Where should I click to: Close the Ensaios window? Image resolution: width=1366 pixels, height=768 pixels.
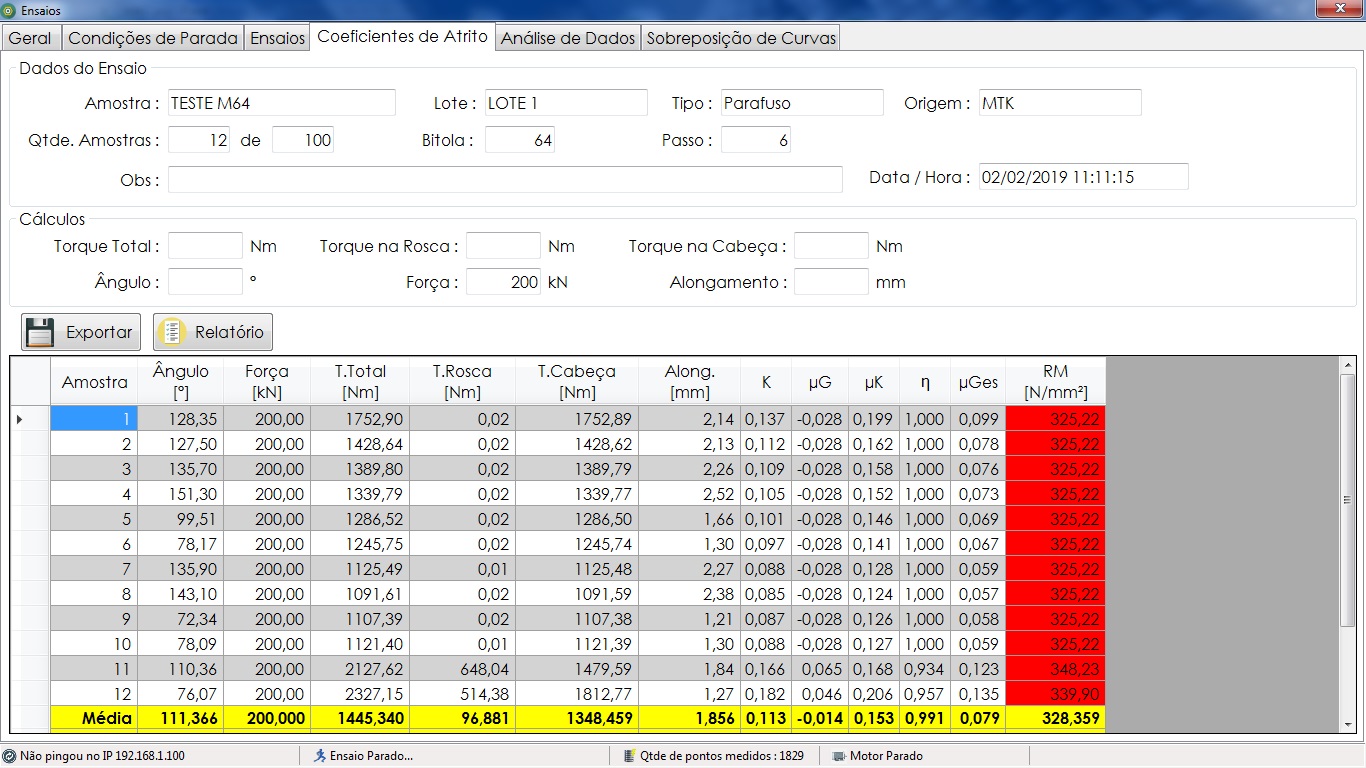[1338, 9]
